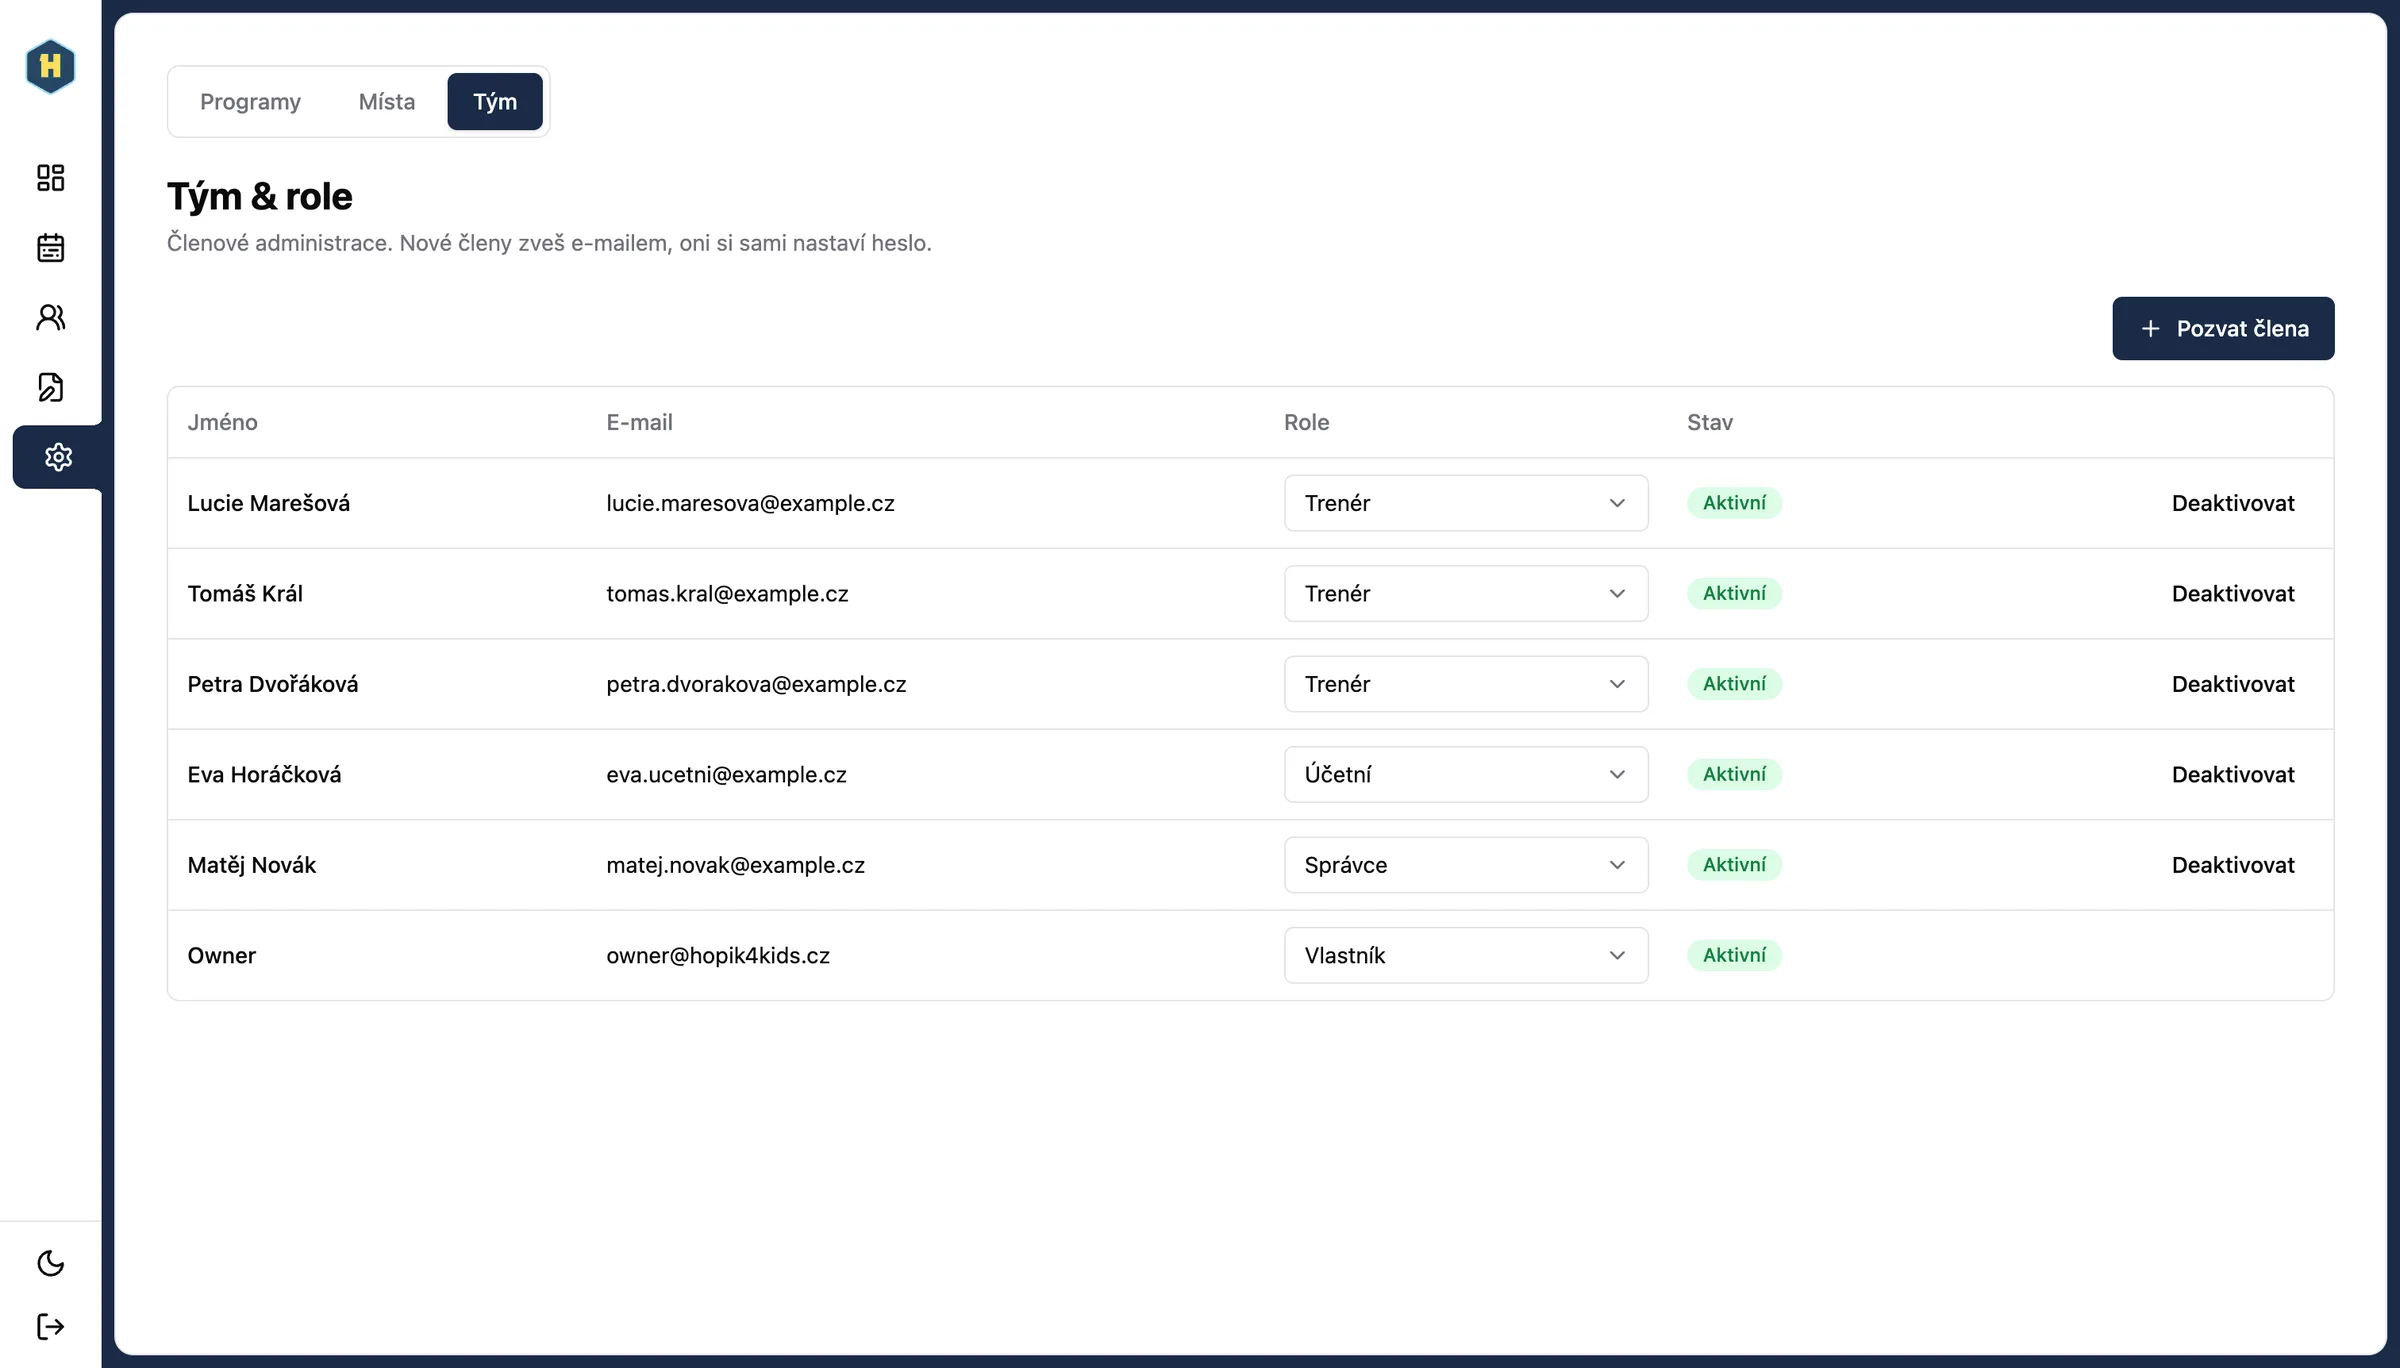Toggle dark mode with the moon icon
This screenshot has width=2400, height=1368.
[x=50, y=1263]
